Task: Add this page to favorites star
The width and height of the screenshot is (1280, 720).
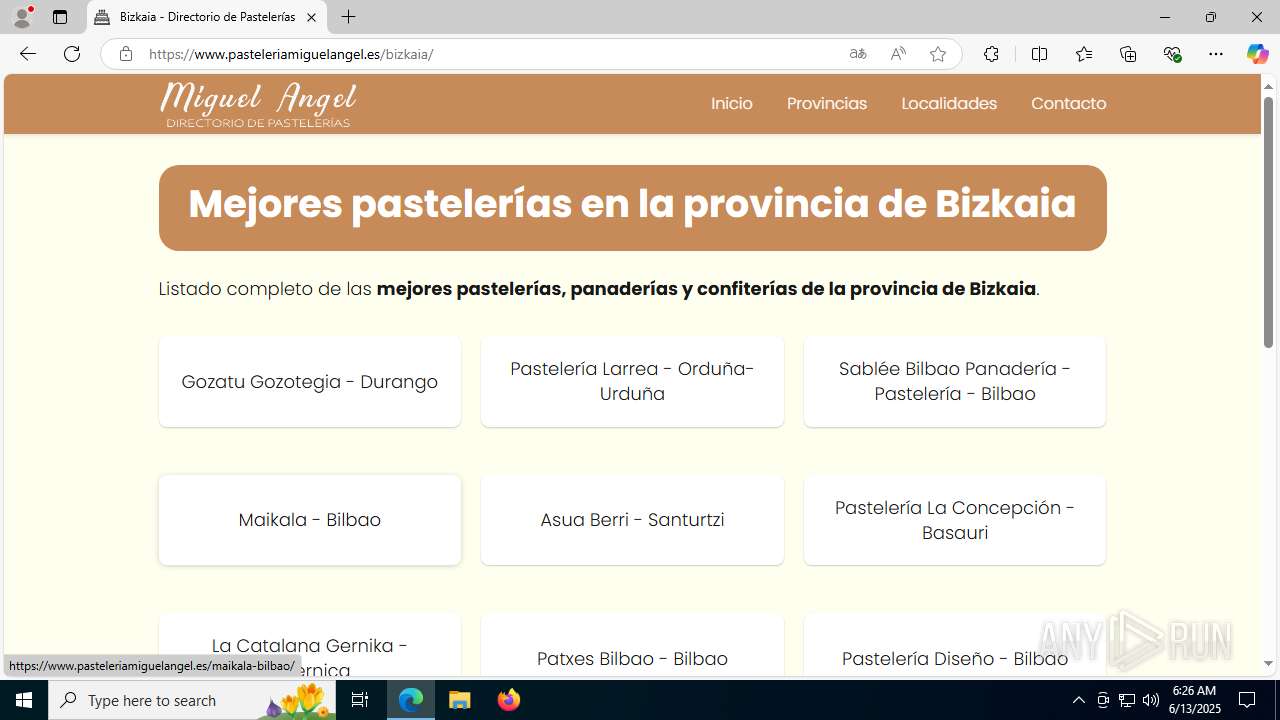Action: (938, 54)
